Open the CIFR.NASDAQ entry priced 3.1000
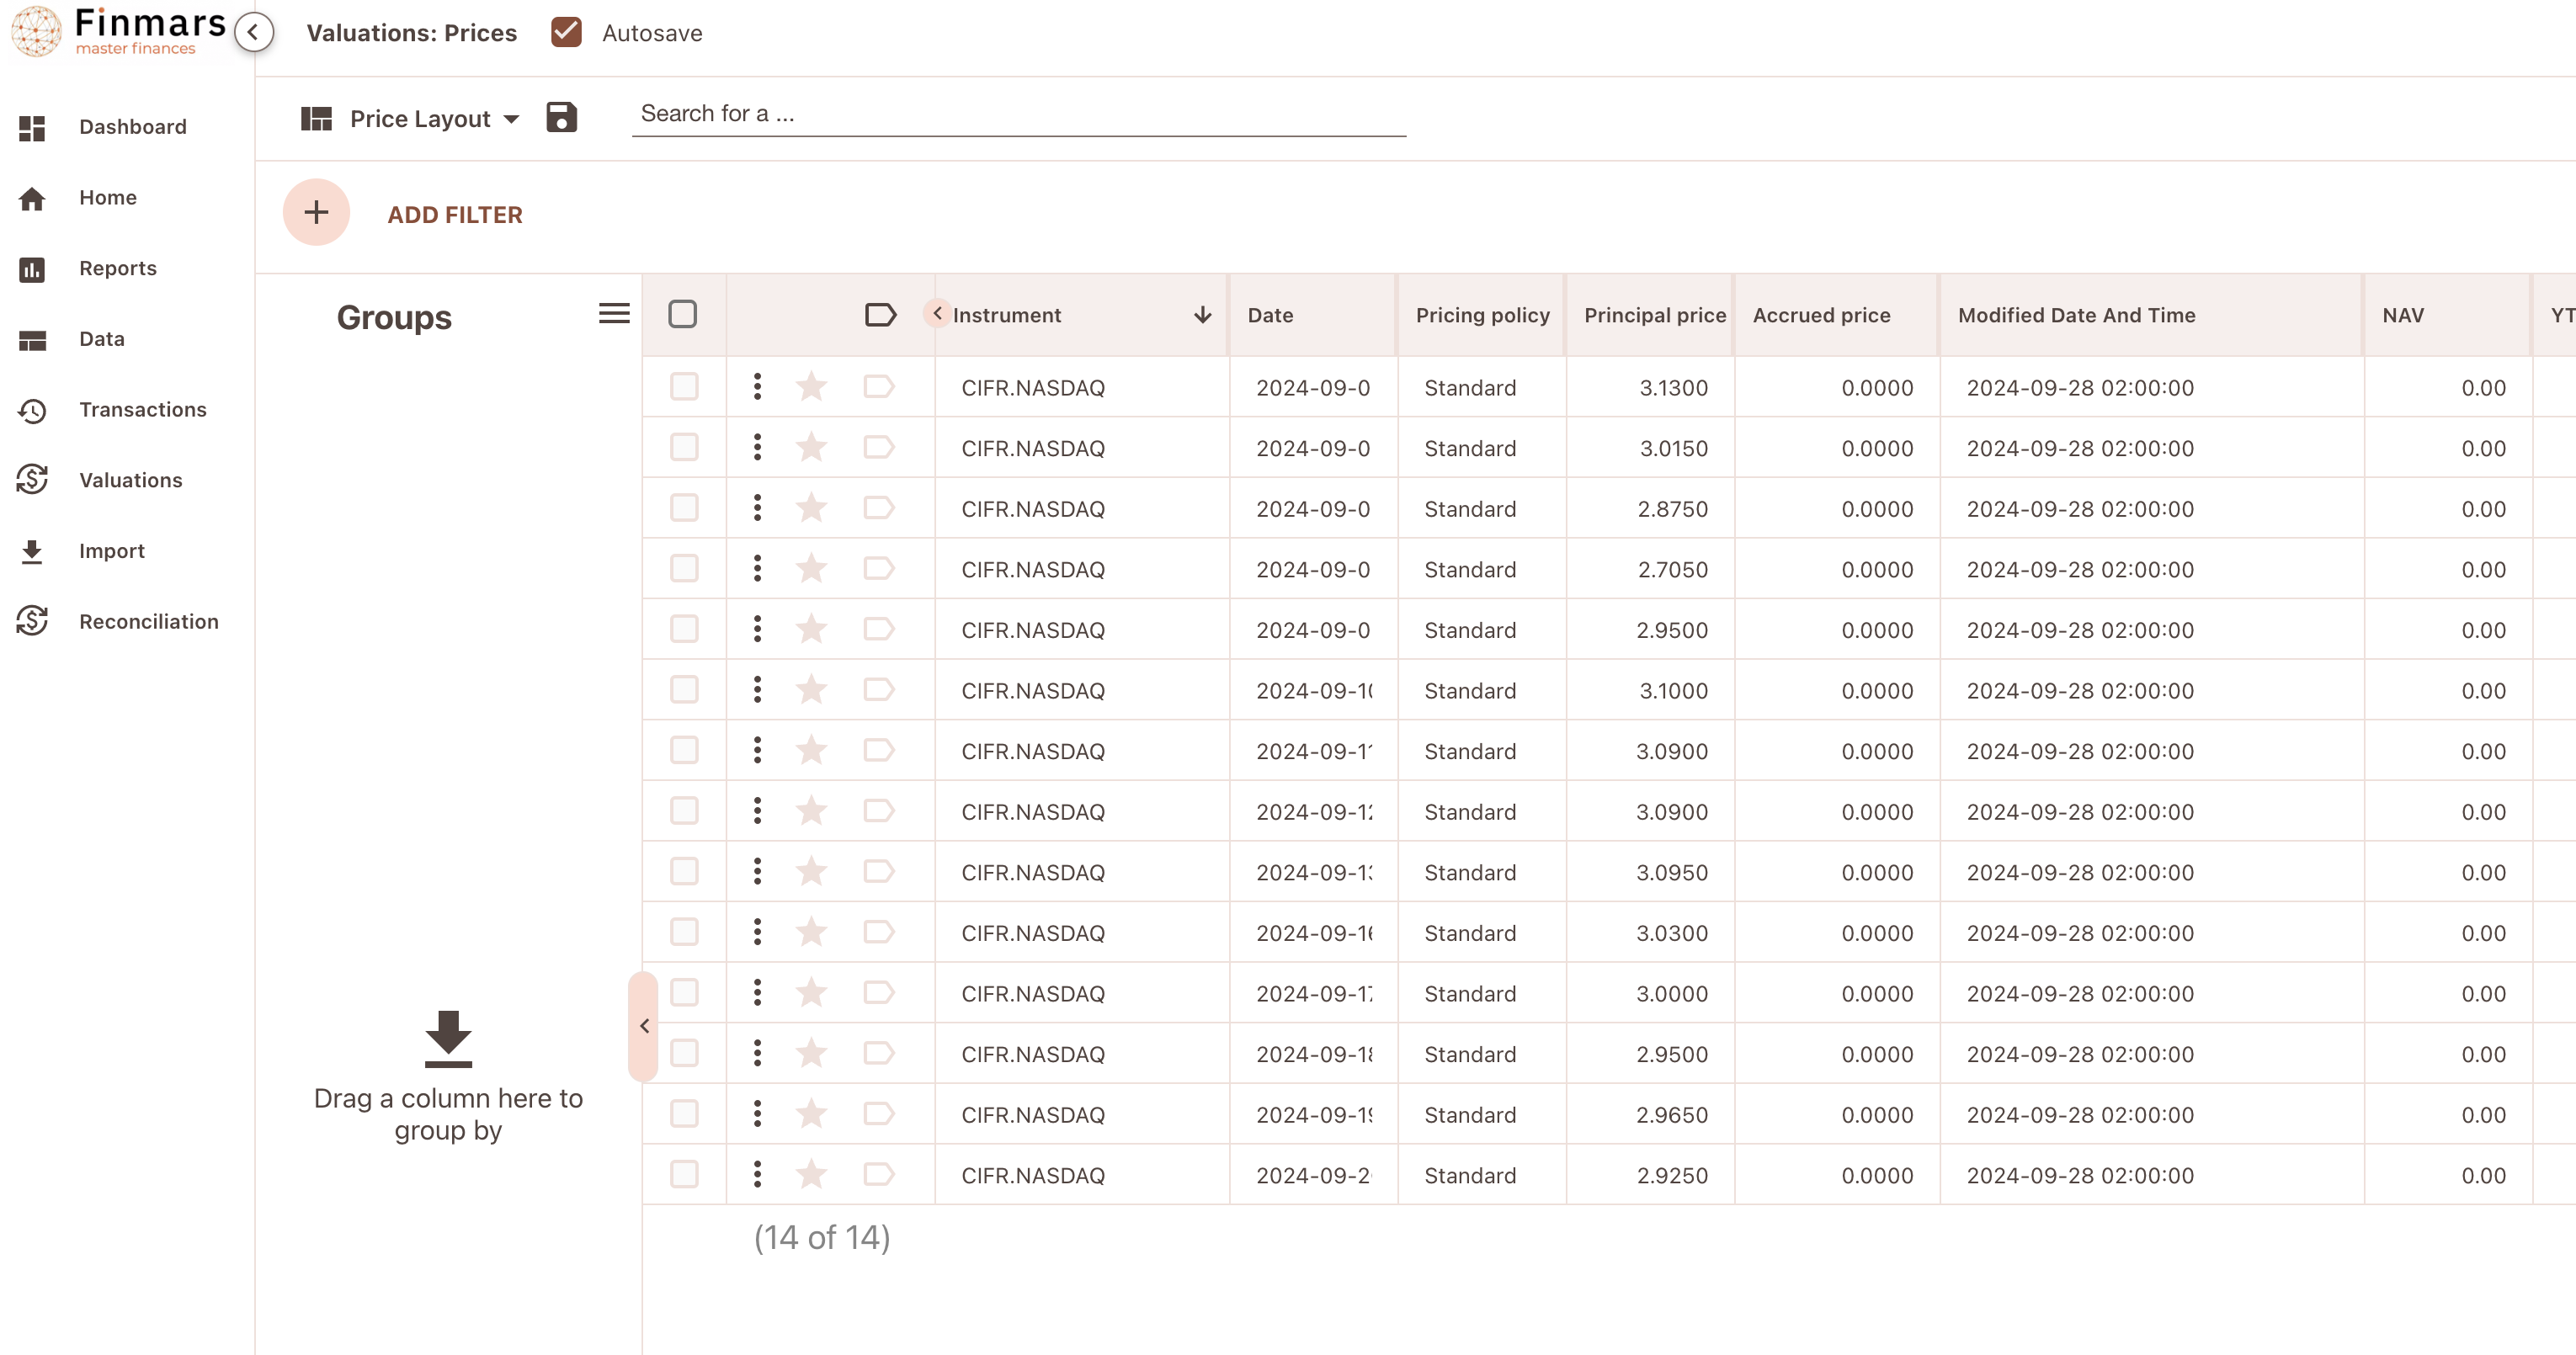This screenshot has height=1355, width=2576. coord(1032,691)
